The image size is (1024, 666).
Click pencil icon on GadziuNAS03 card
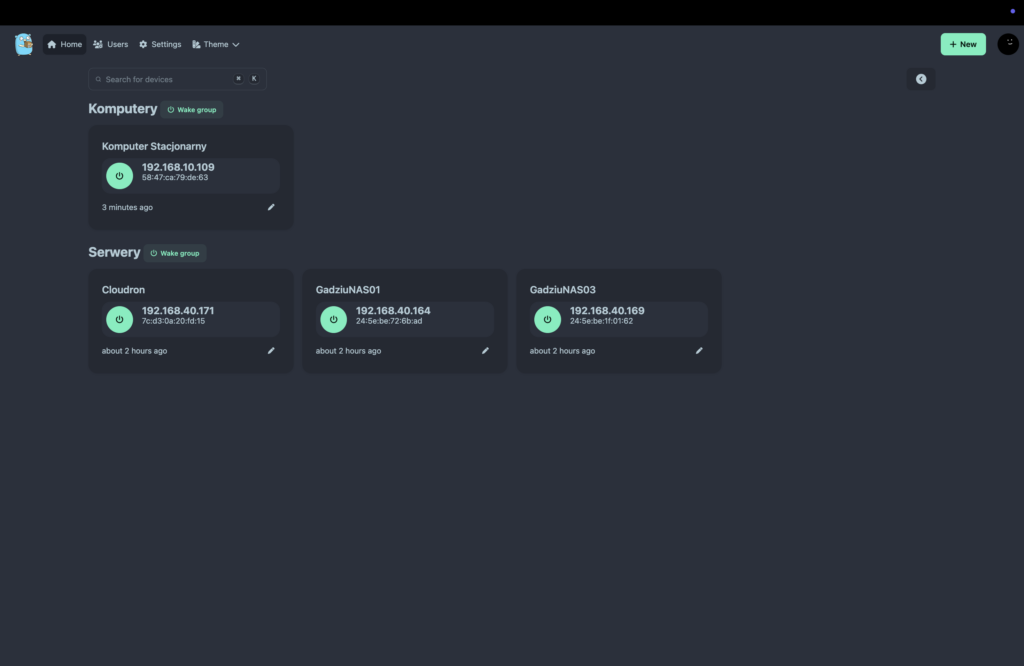pos(699,351)
